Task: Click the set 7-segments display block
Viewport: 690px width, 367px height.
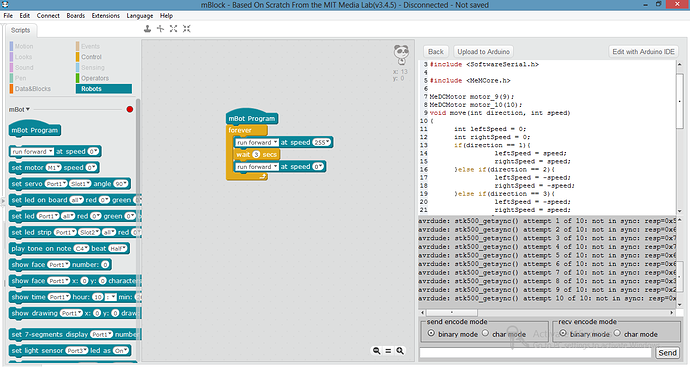Action: [74, 334]
